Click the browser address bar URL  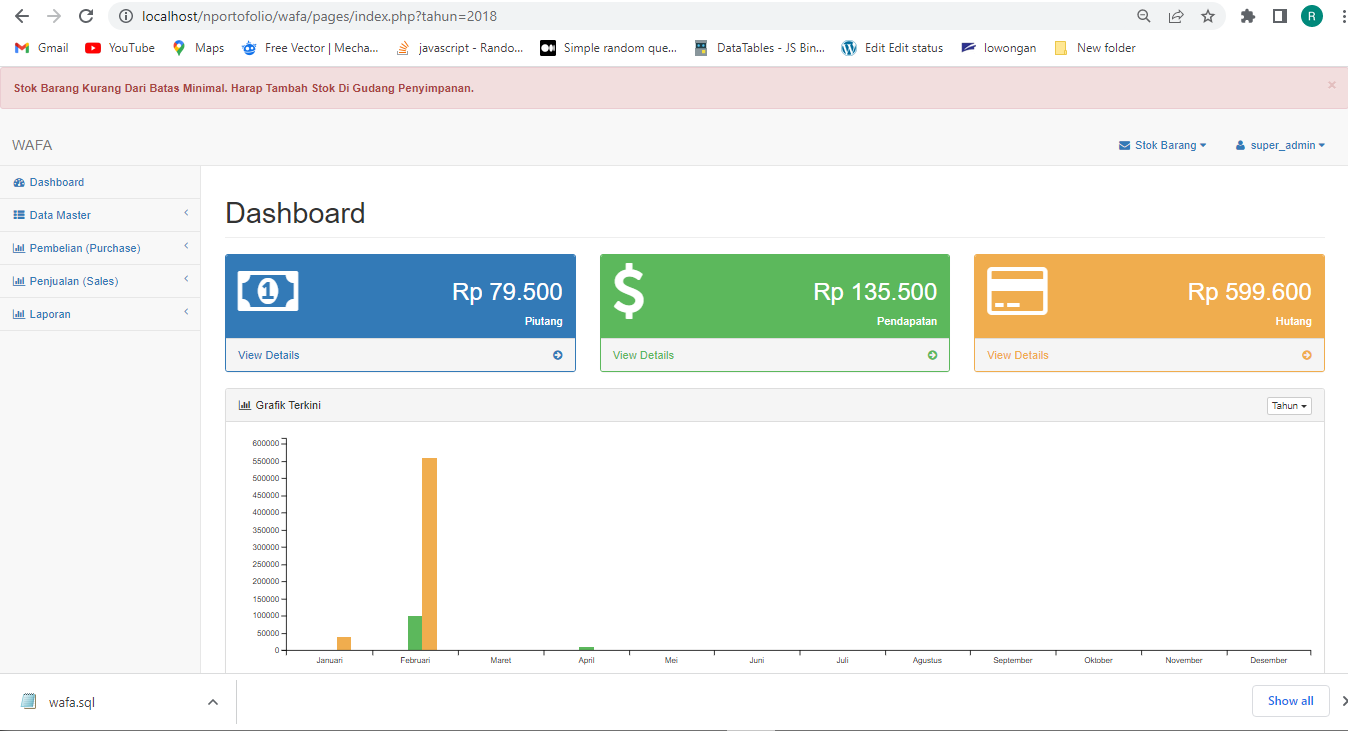[x=320, y=16]
